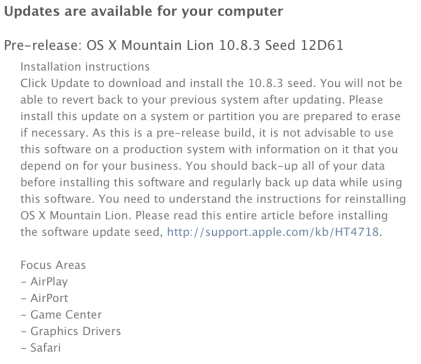Select the AirPort focus area item

click(49, 298)
